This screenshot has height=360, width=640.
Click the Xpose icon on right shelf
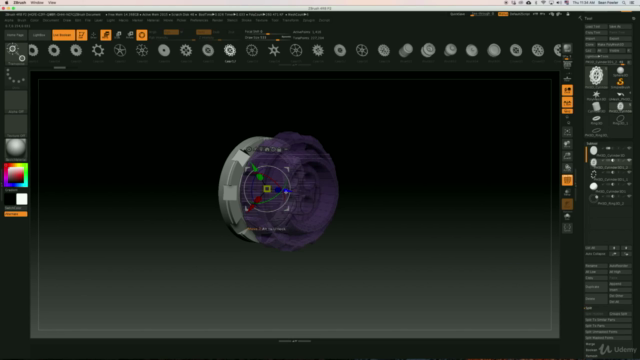[567, 228]
